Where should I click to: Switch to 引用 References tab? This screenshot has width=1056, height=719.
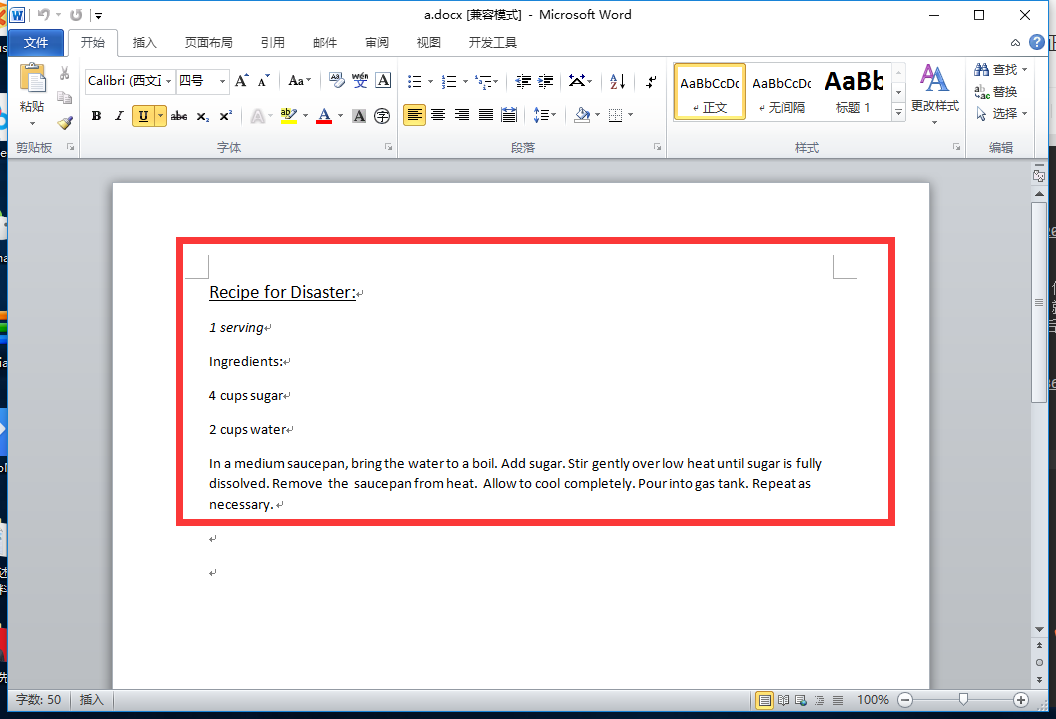pyautogui.click(x=272, y=43)
